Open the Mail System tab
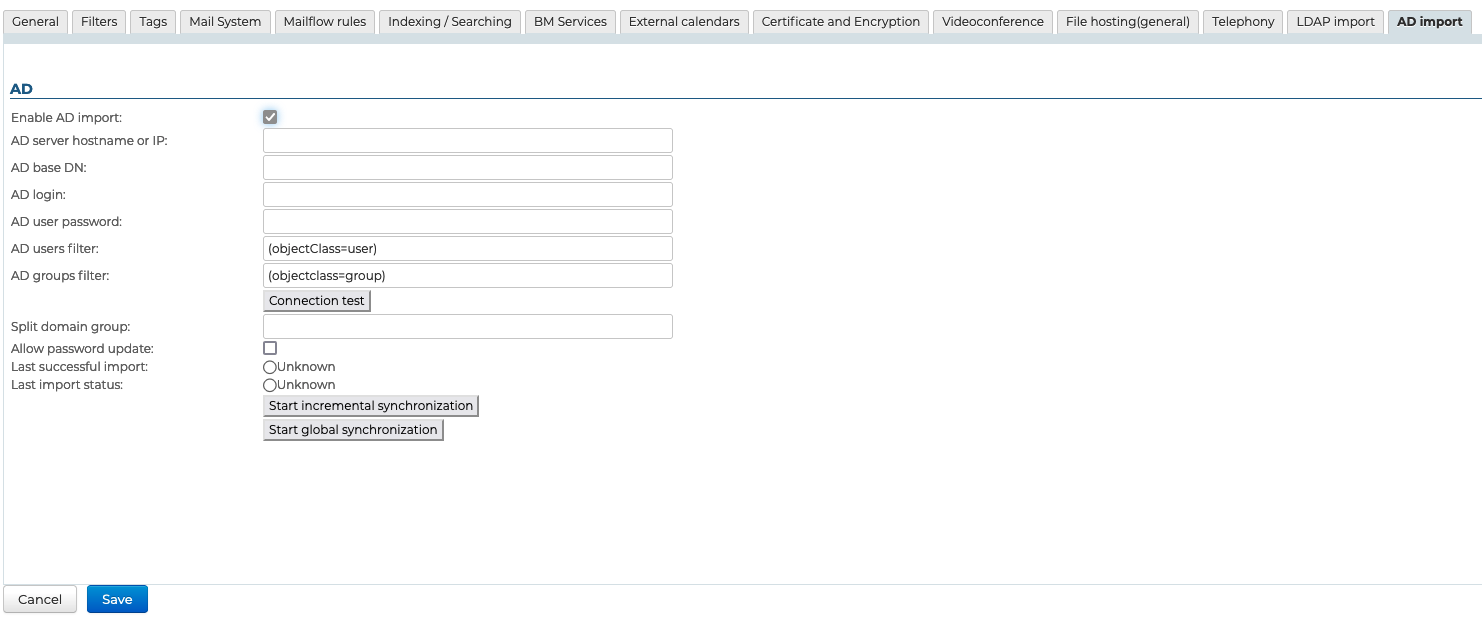Image resolution: width=1482 pixels, height=619 pixels. pyautogui.click(x=225, y=22)
